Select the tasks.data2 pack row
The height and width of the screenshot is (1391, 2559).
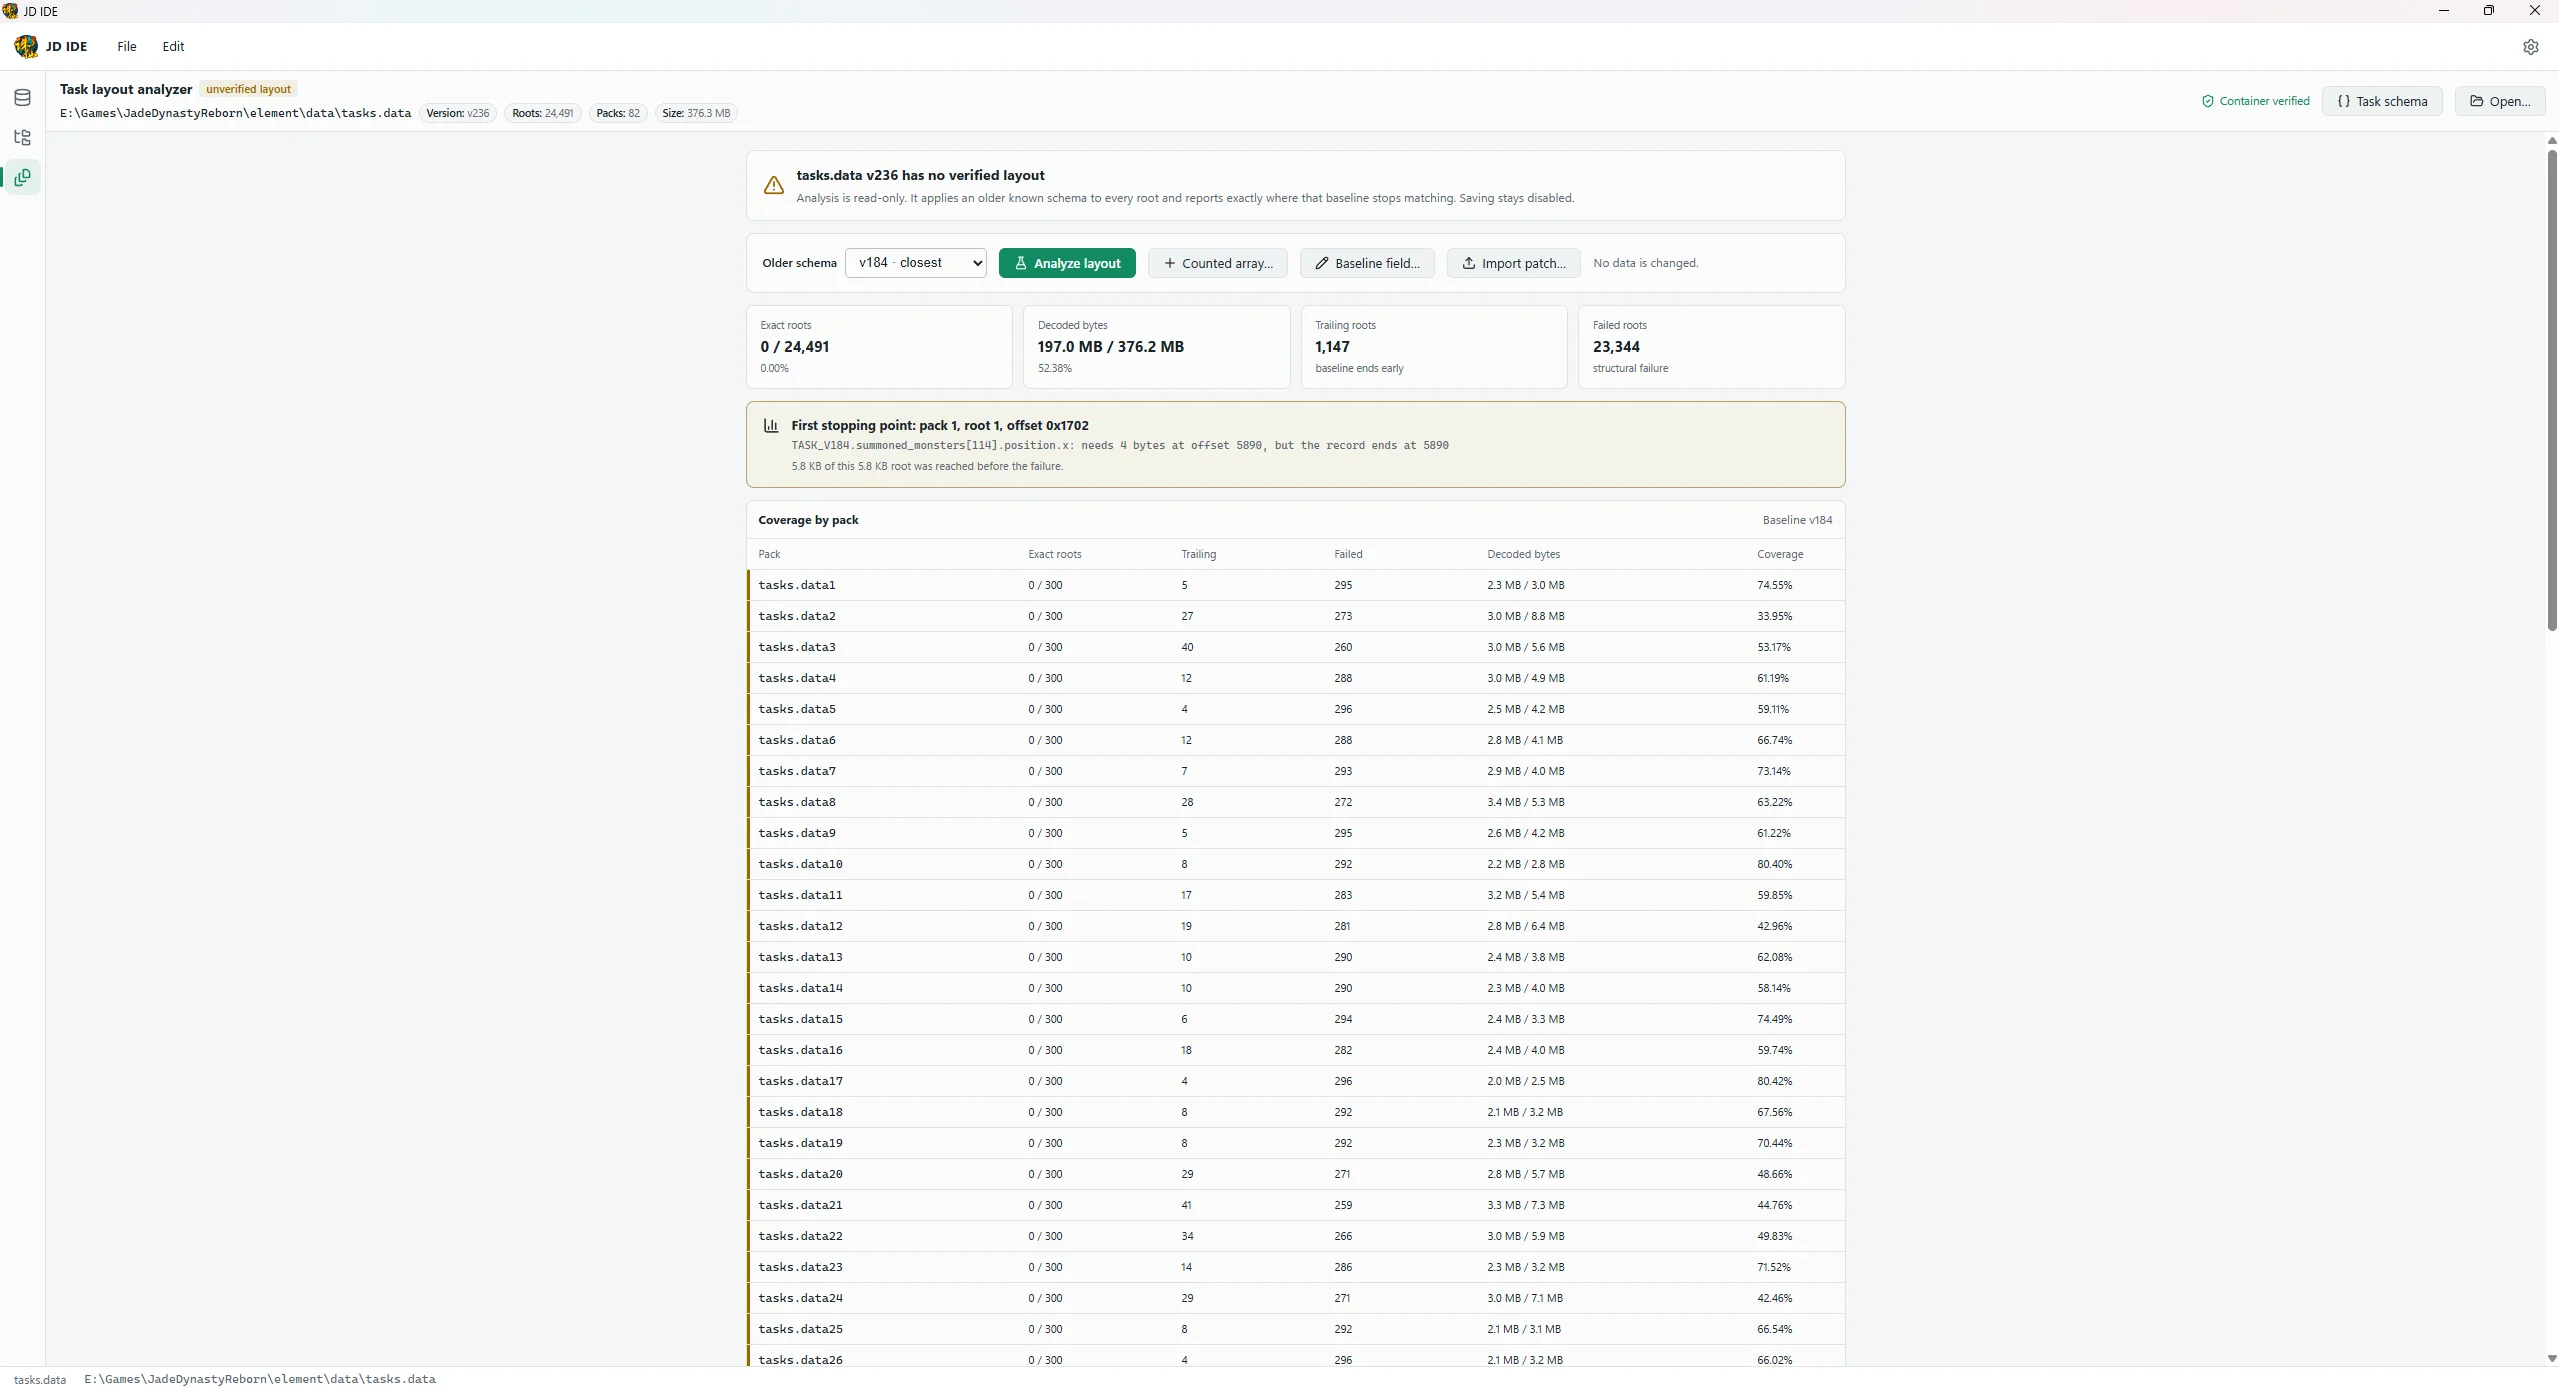tap(1295, 616)
